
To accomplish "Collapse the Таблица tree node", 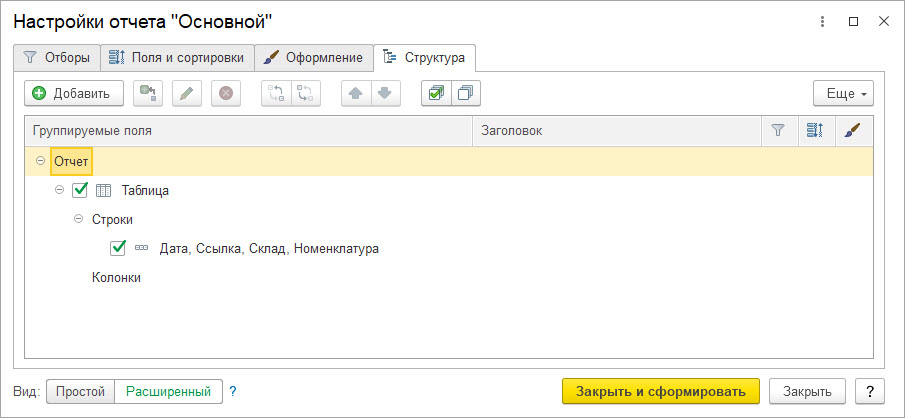I will pyautogui.click(x=59, y=190).
